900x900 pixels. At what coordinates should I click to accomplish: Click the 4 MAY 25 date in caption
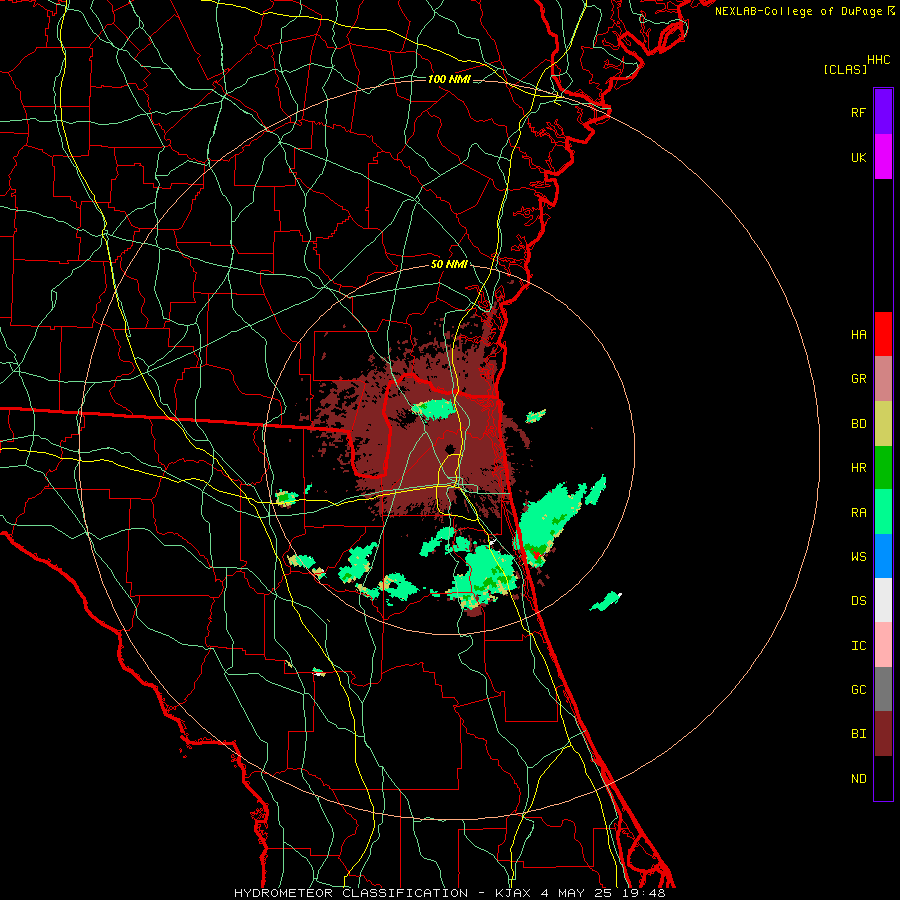[x=576, y=893]
